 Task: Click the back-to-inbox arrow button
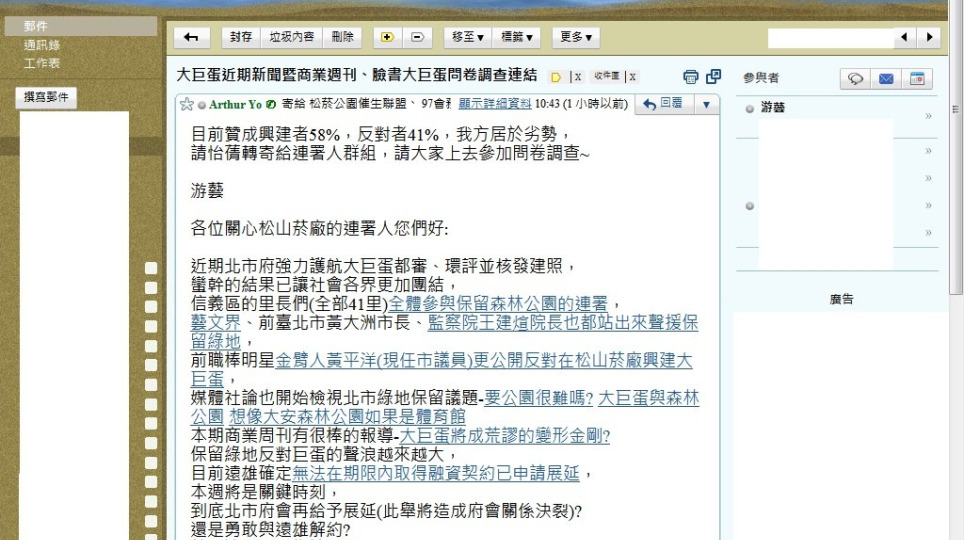coord(191,37)
